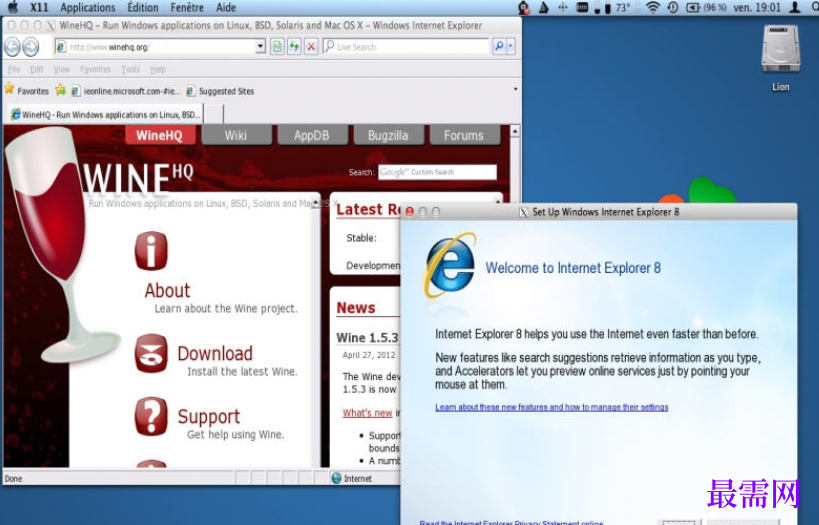Click the What's new link in News
Viewport: 819px width, 525px height.
367,413
